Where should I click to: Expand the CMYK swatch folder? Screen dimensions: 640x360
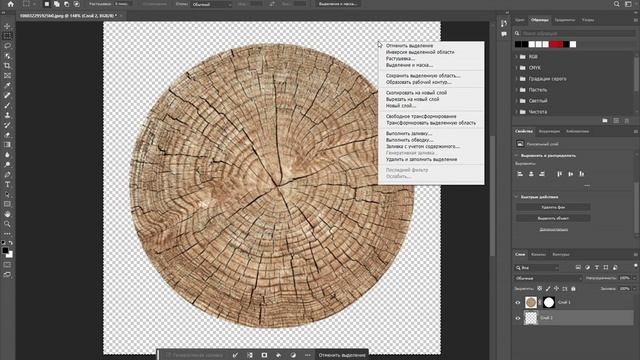[516, 68]
